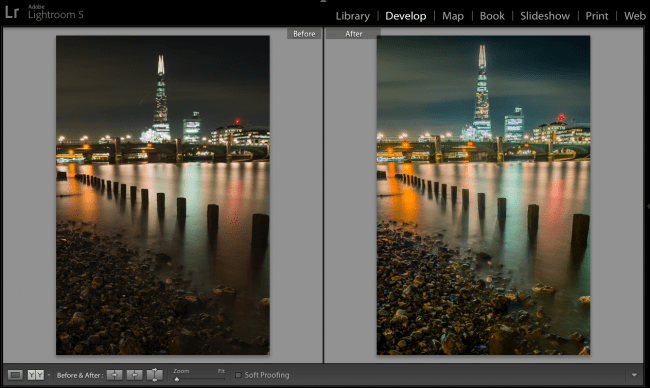This screenshot has width=650, height=388.
Task: Enable the Soft Proofing checkbox
Action: (x=238, y=375)
